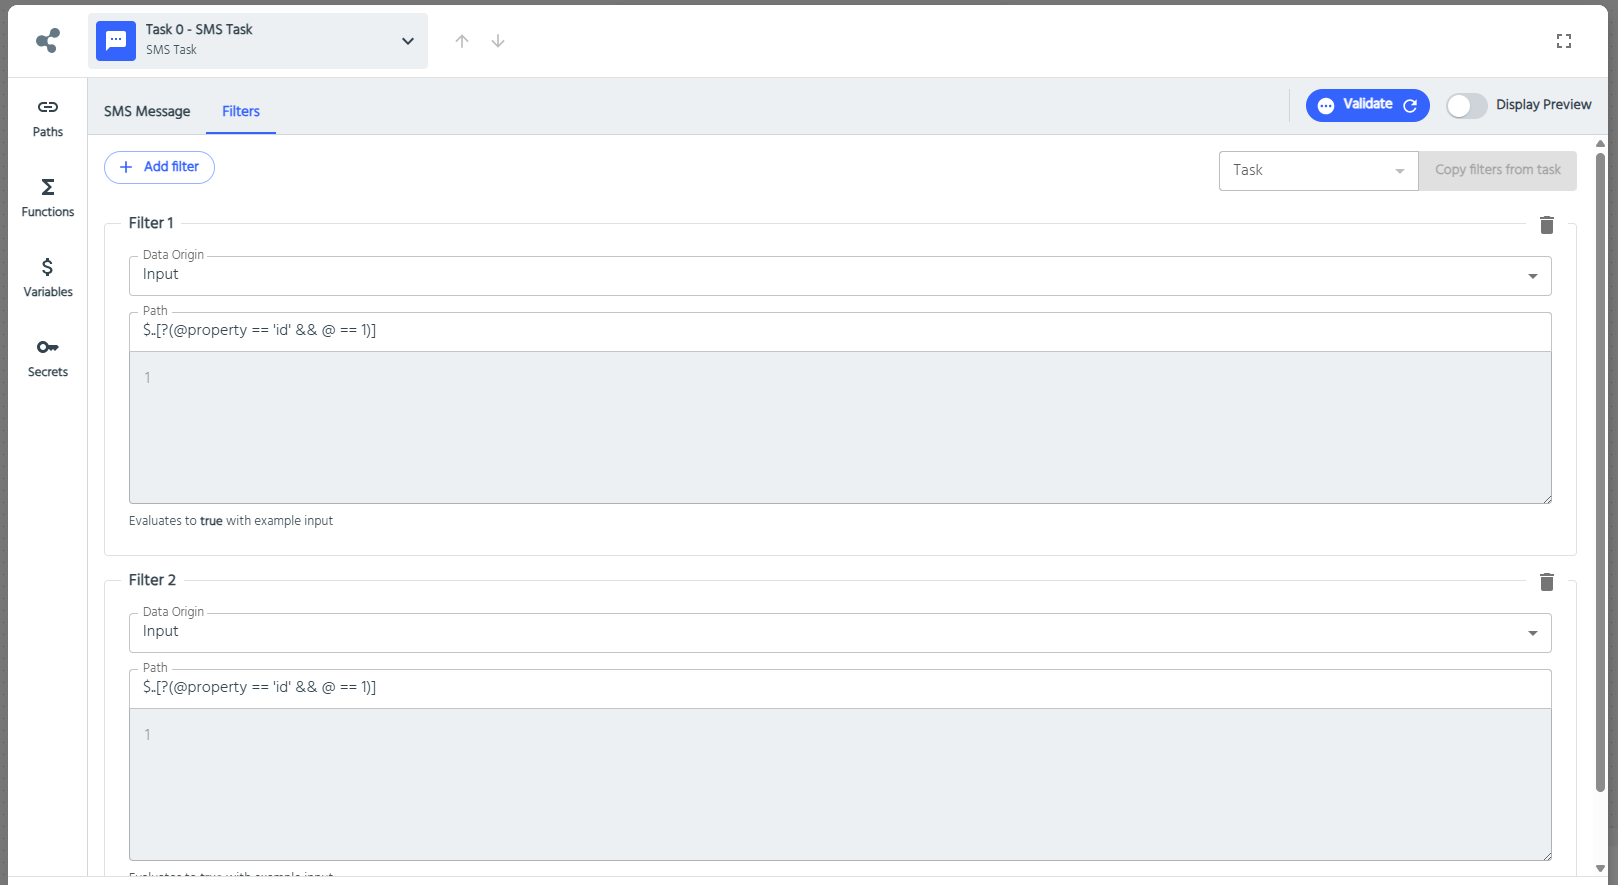This screenshot has height=885, width=1618.
Task: Open Filter 2 Data Origin dropdown
Action: [839, 633]
